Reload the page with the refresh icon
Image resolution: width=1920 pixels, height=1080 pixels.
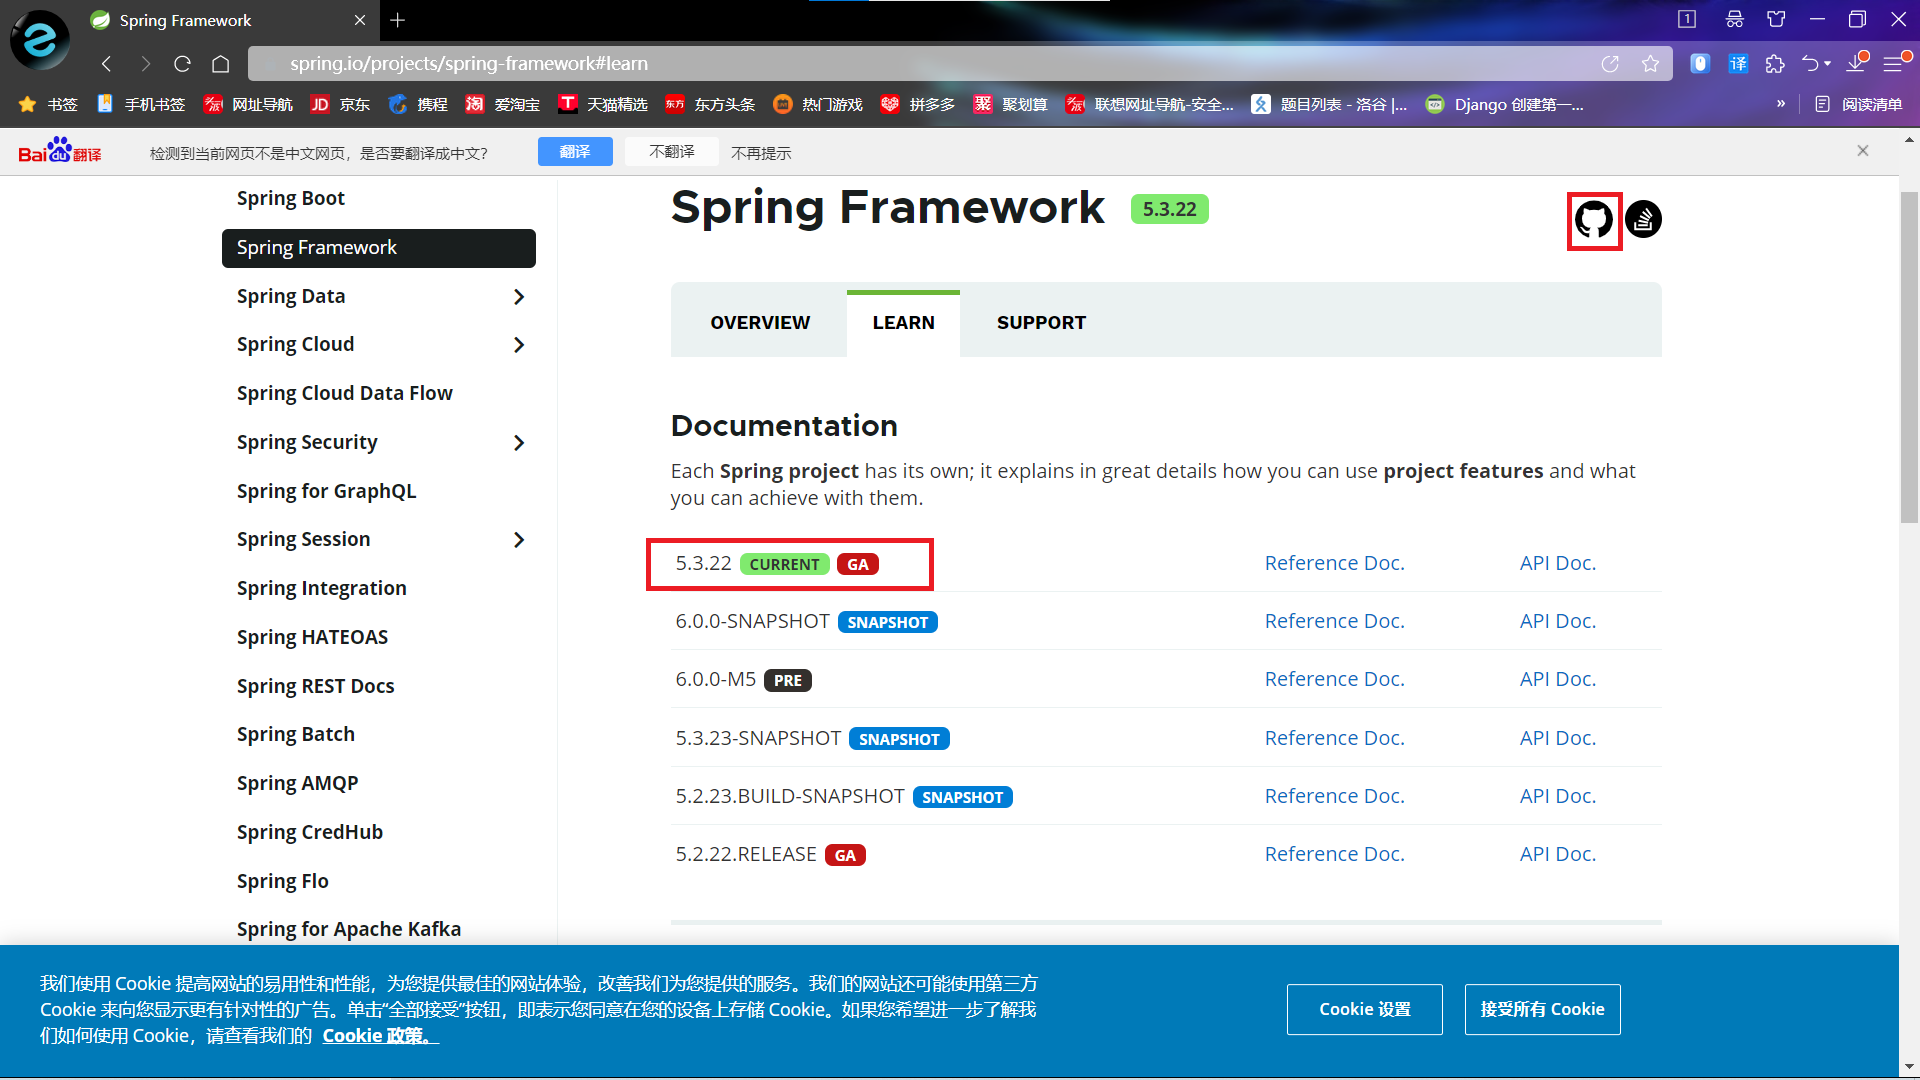point(182,64)
